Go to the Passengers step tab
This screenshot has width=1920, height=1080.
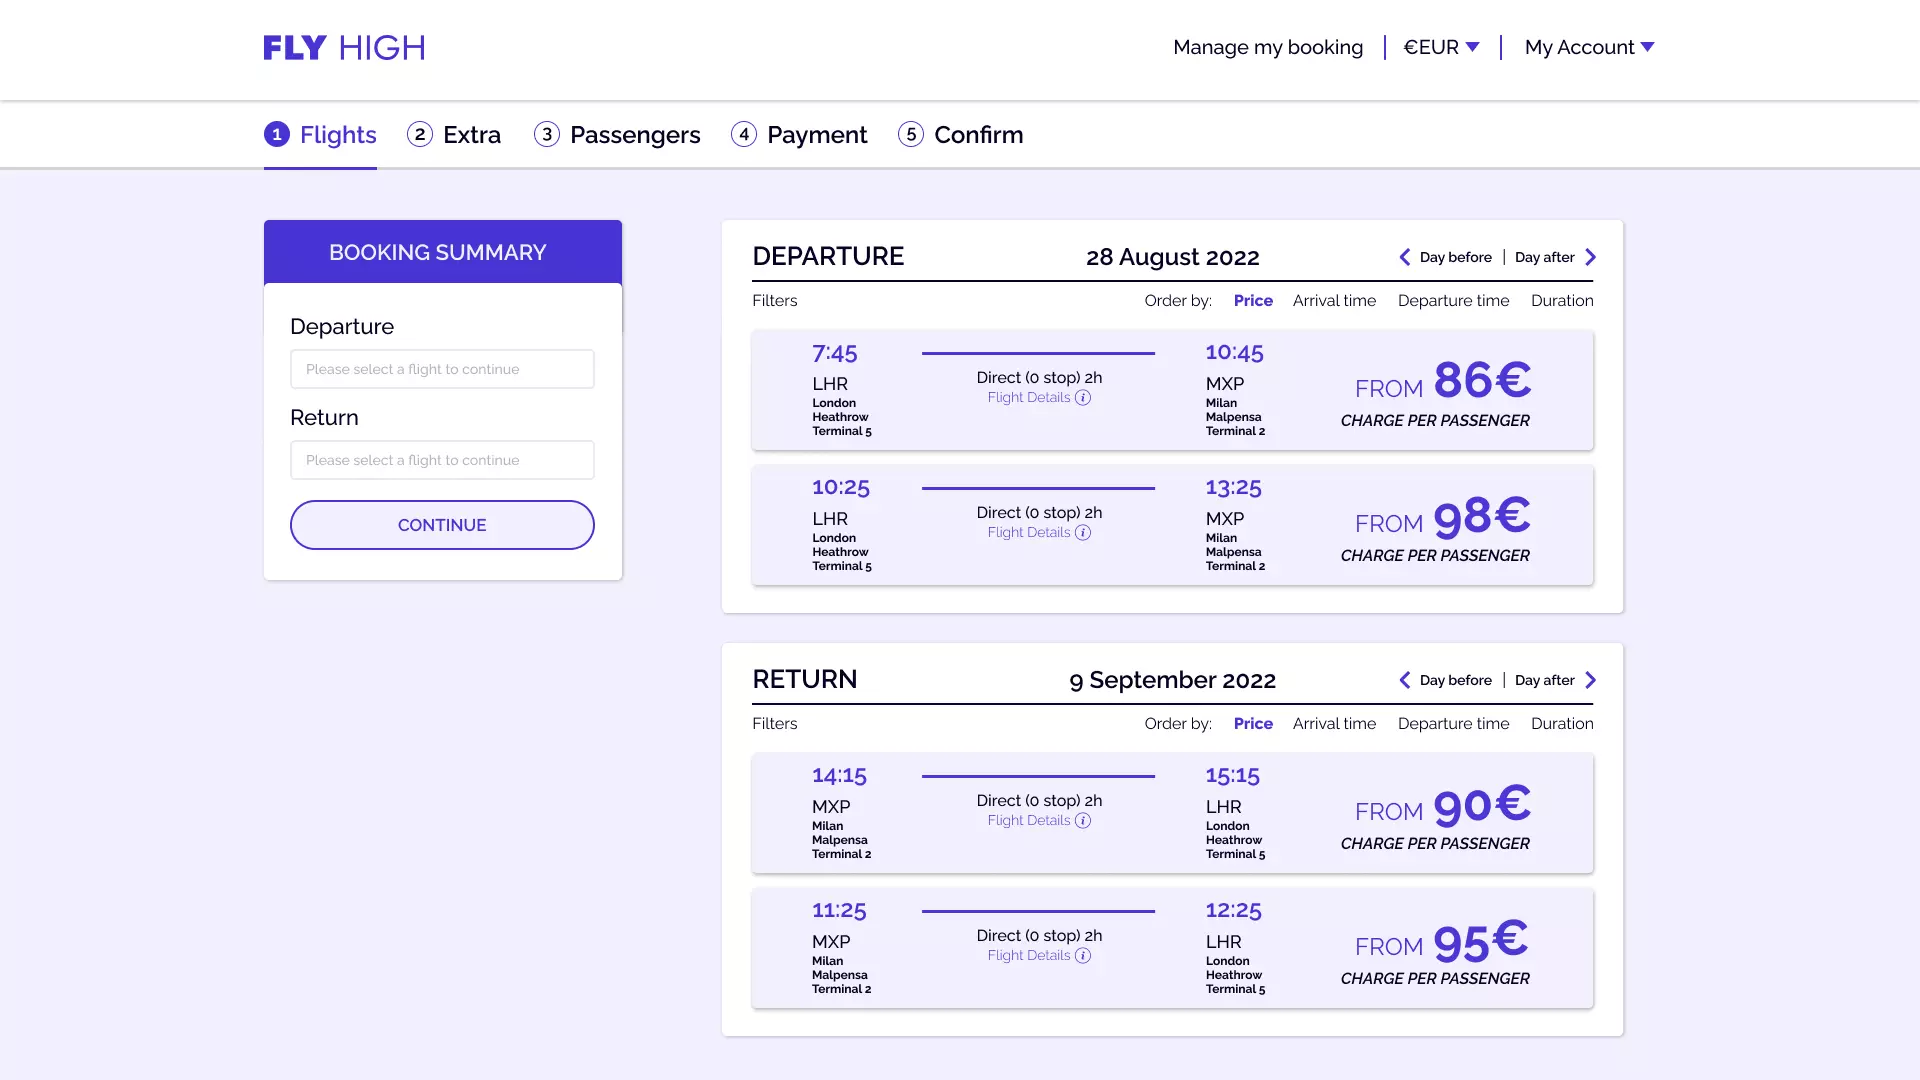pos(617,135)
